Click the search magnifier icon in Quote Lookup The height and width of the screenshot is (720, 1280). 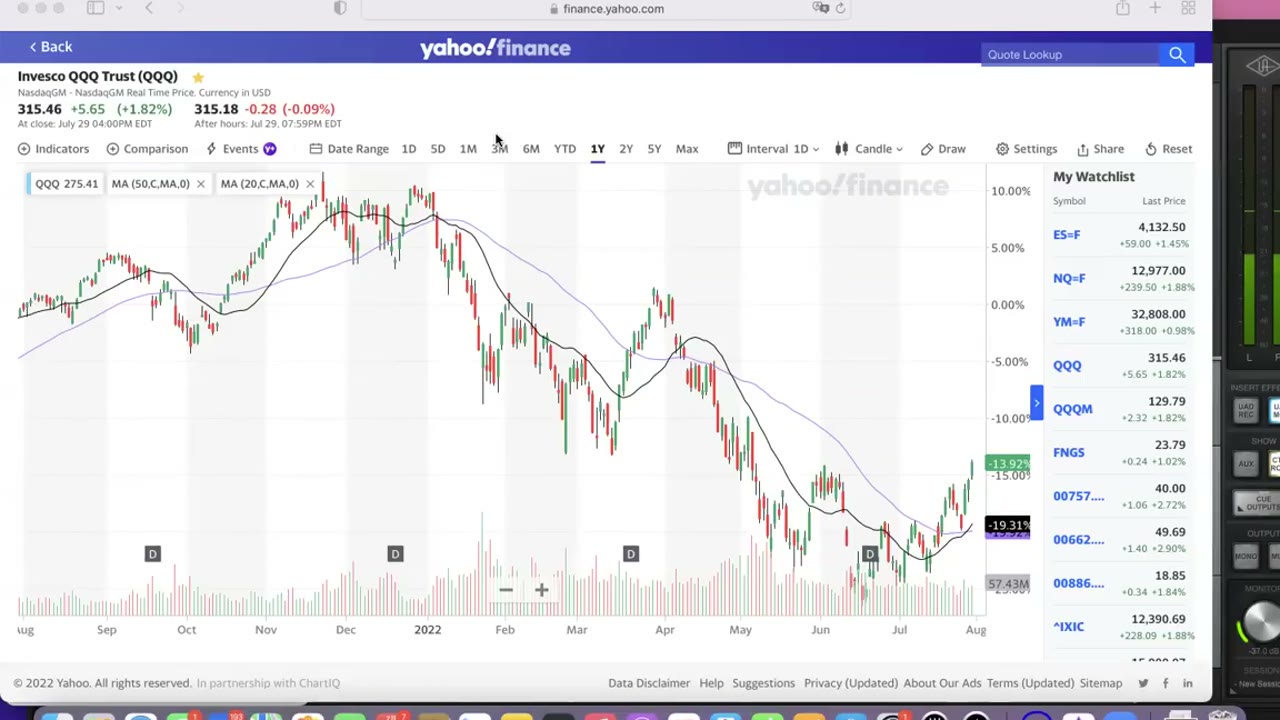coord(1177,55)
